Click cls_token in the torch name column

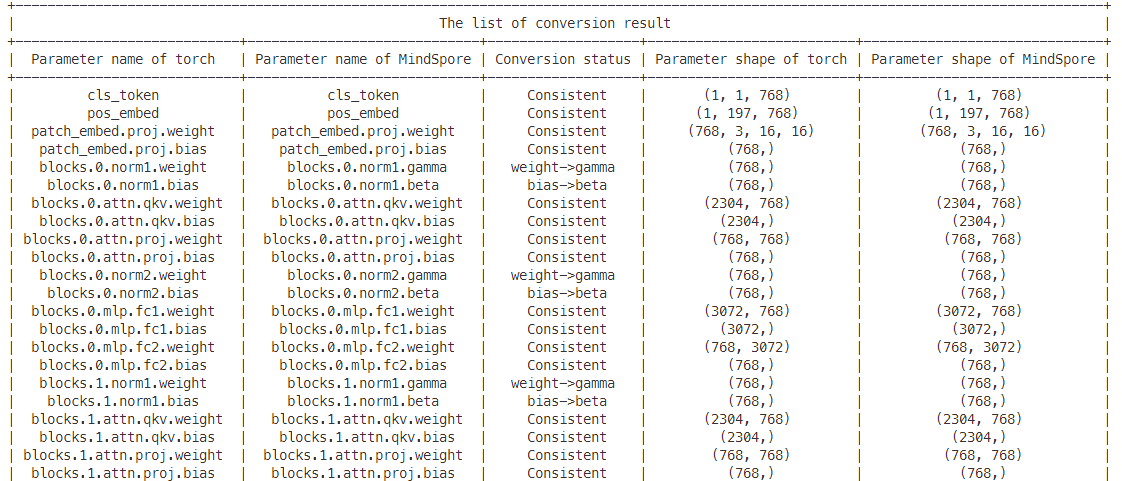[123, 95]
